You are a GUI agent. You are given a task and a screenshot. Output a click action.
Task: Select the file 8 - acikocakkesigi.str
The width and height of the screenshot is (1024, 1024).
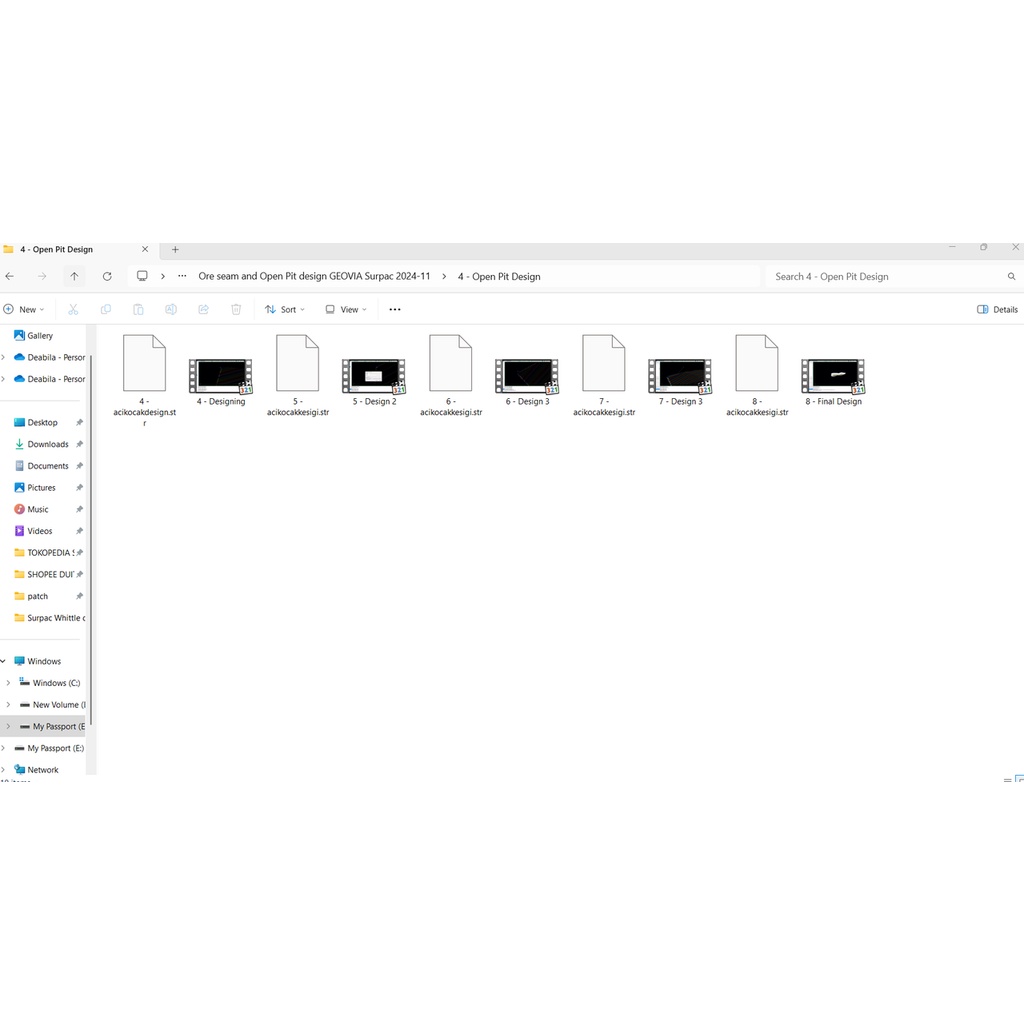[757, 376]
